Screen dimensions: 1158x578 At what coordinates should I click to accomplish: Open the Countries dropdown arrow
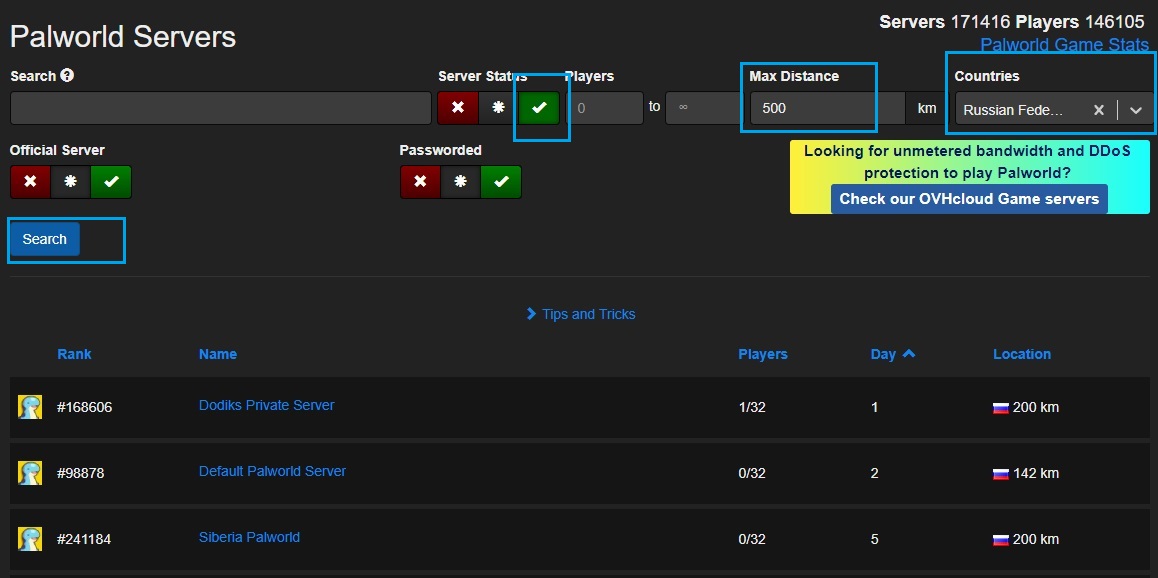coord(1136,110)
